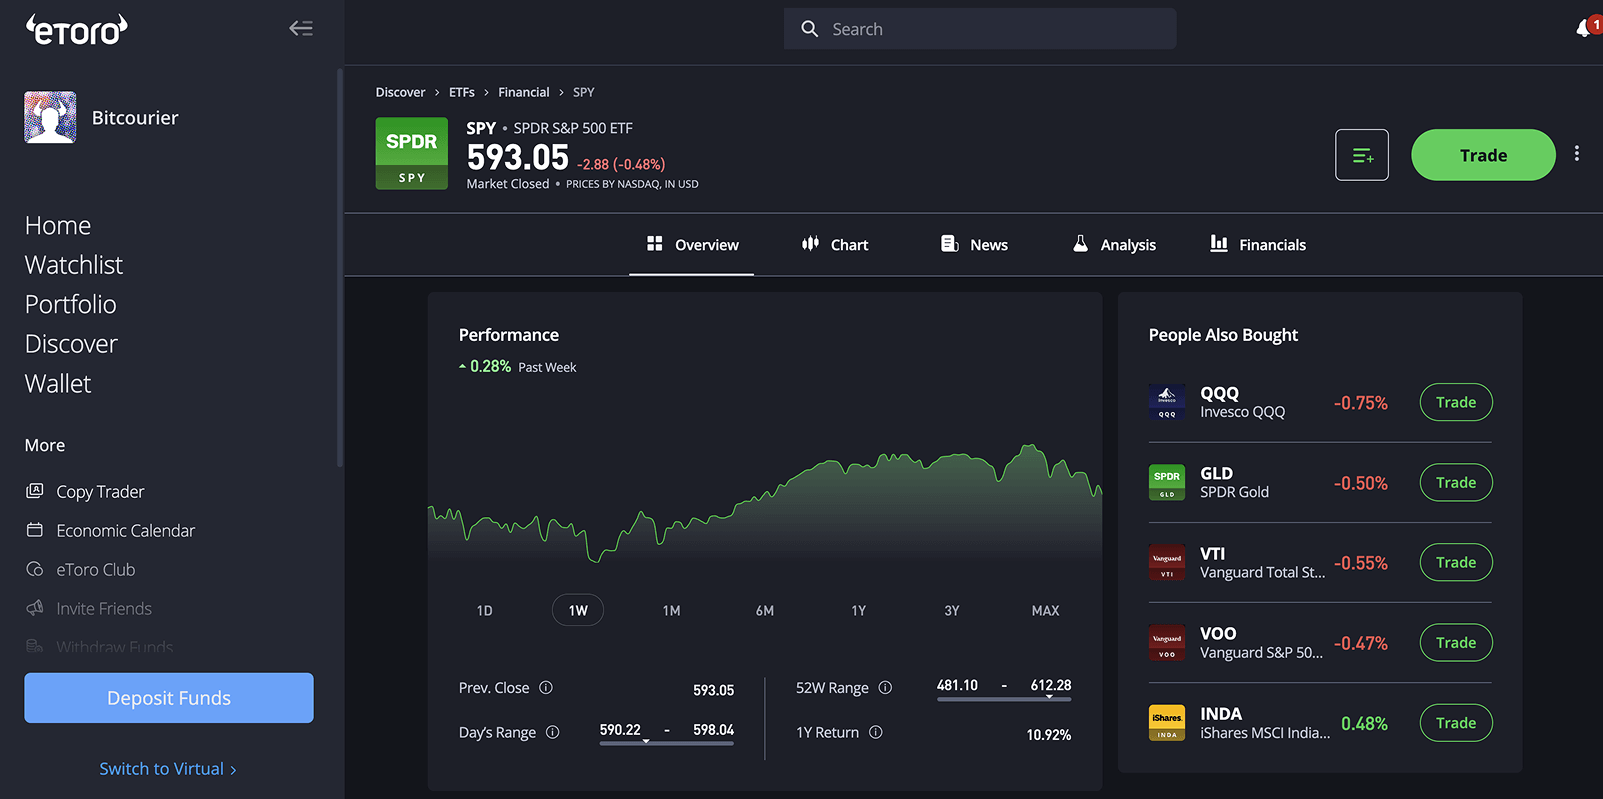The image size is (1603, 799).
Task: Click Financial in the breadcrumb
Action: (x=524, y=92)
